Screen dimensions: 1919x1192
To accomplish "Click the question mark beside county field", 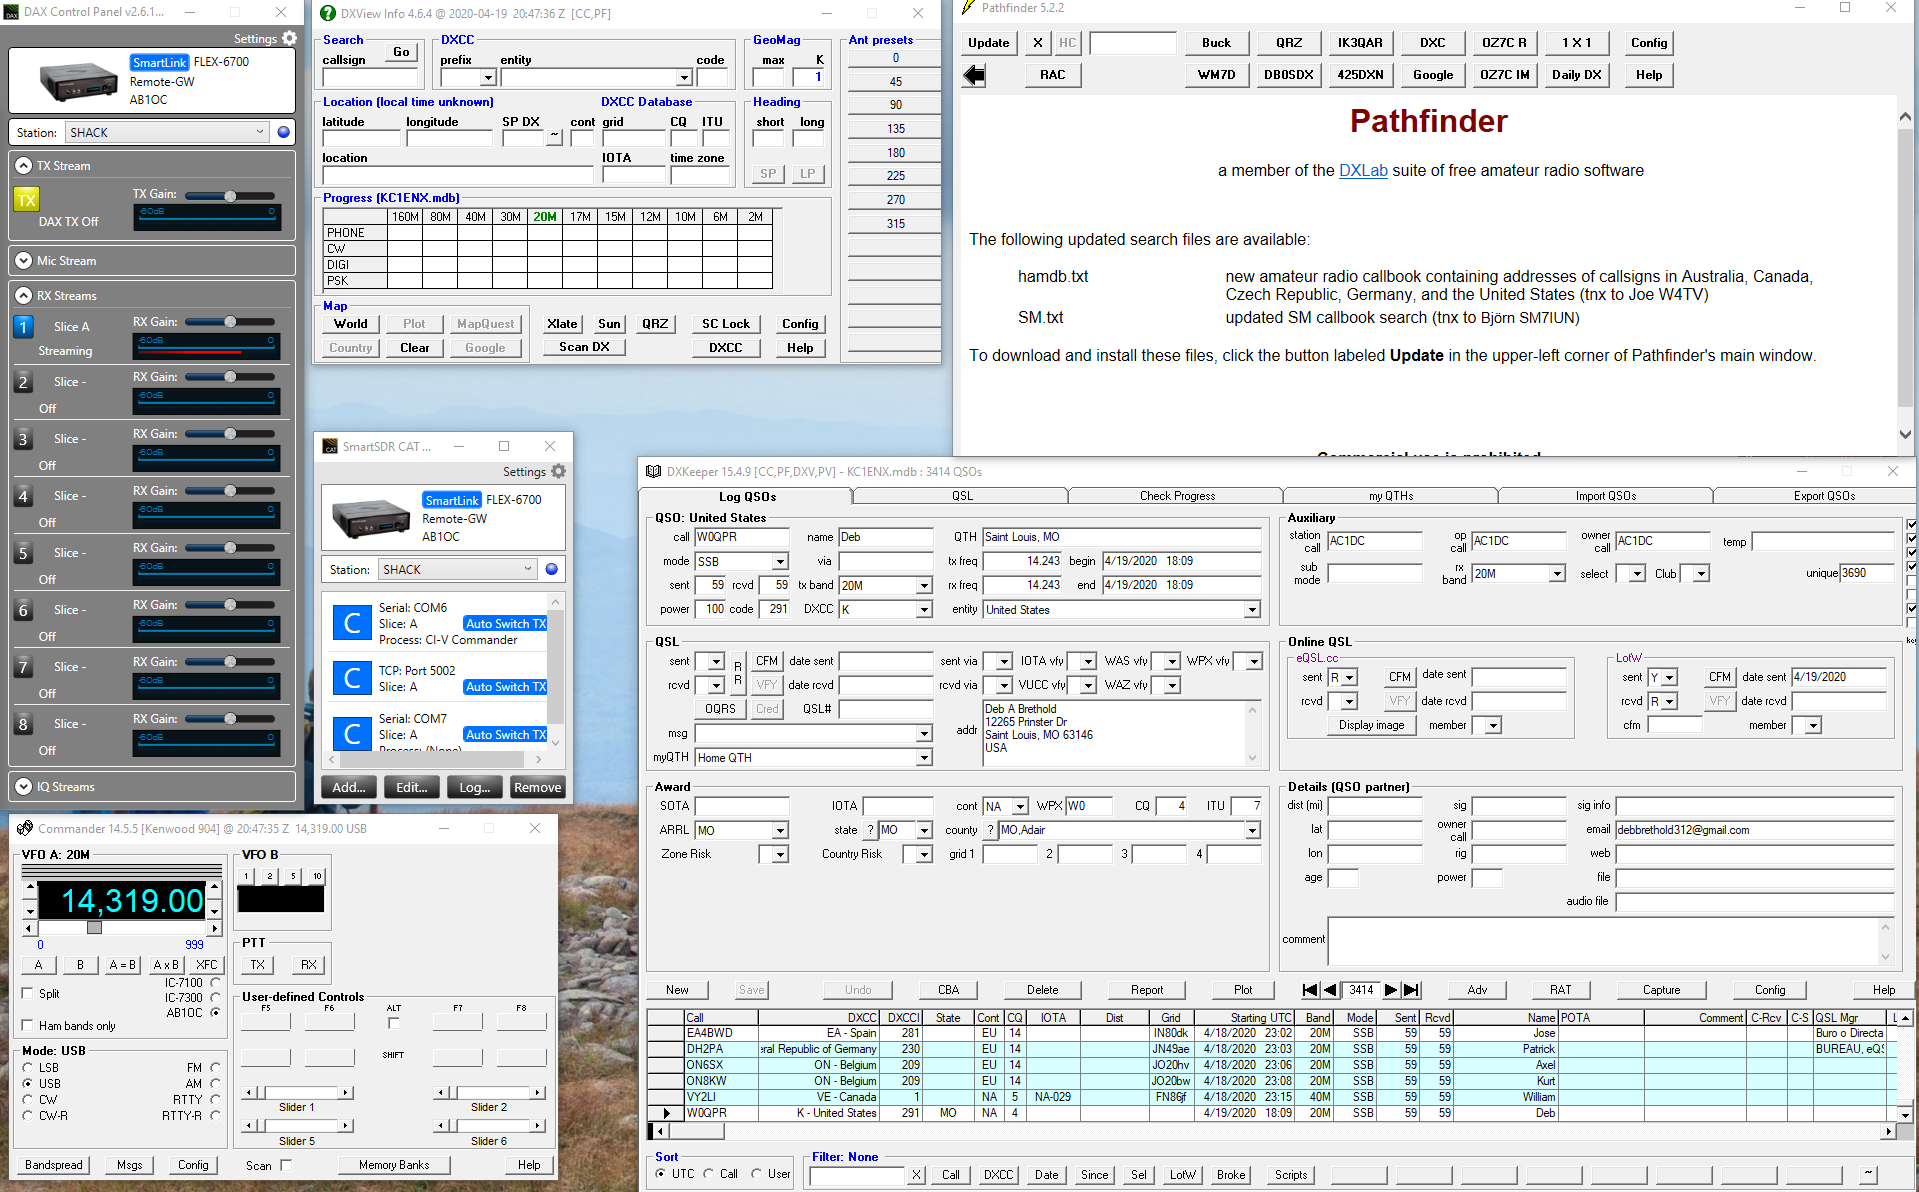I will coord(990,830).
